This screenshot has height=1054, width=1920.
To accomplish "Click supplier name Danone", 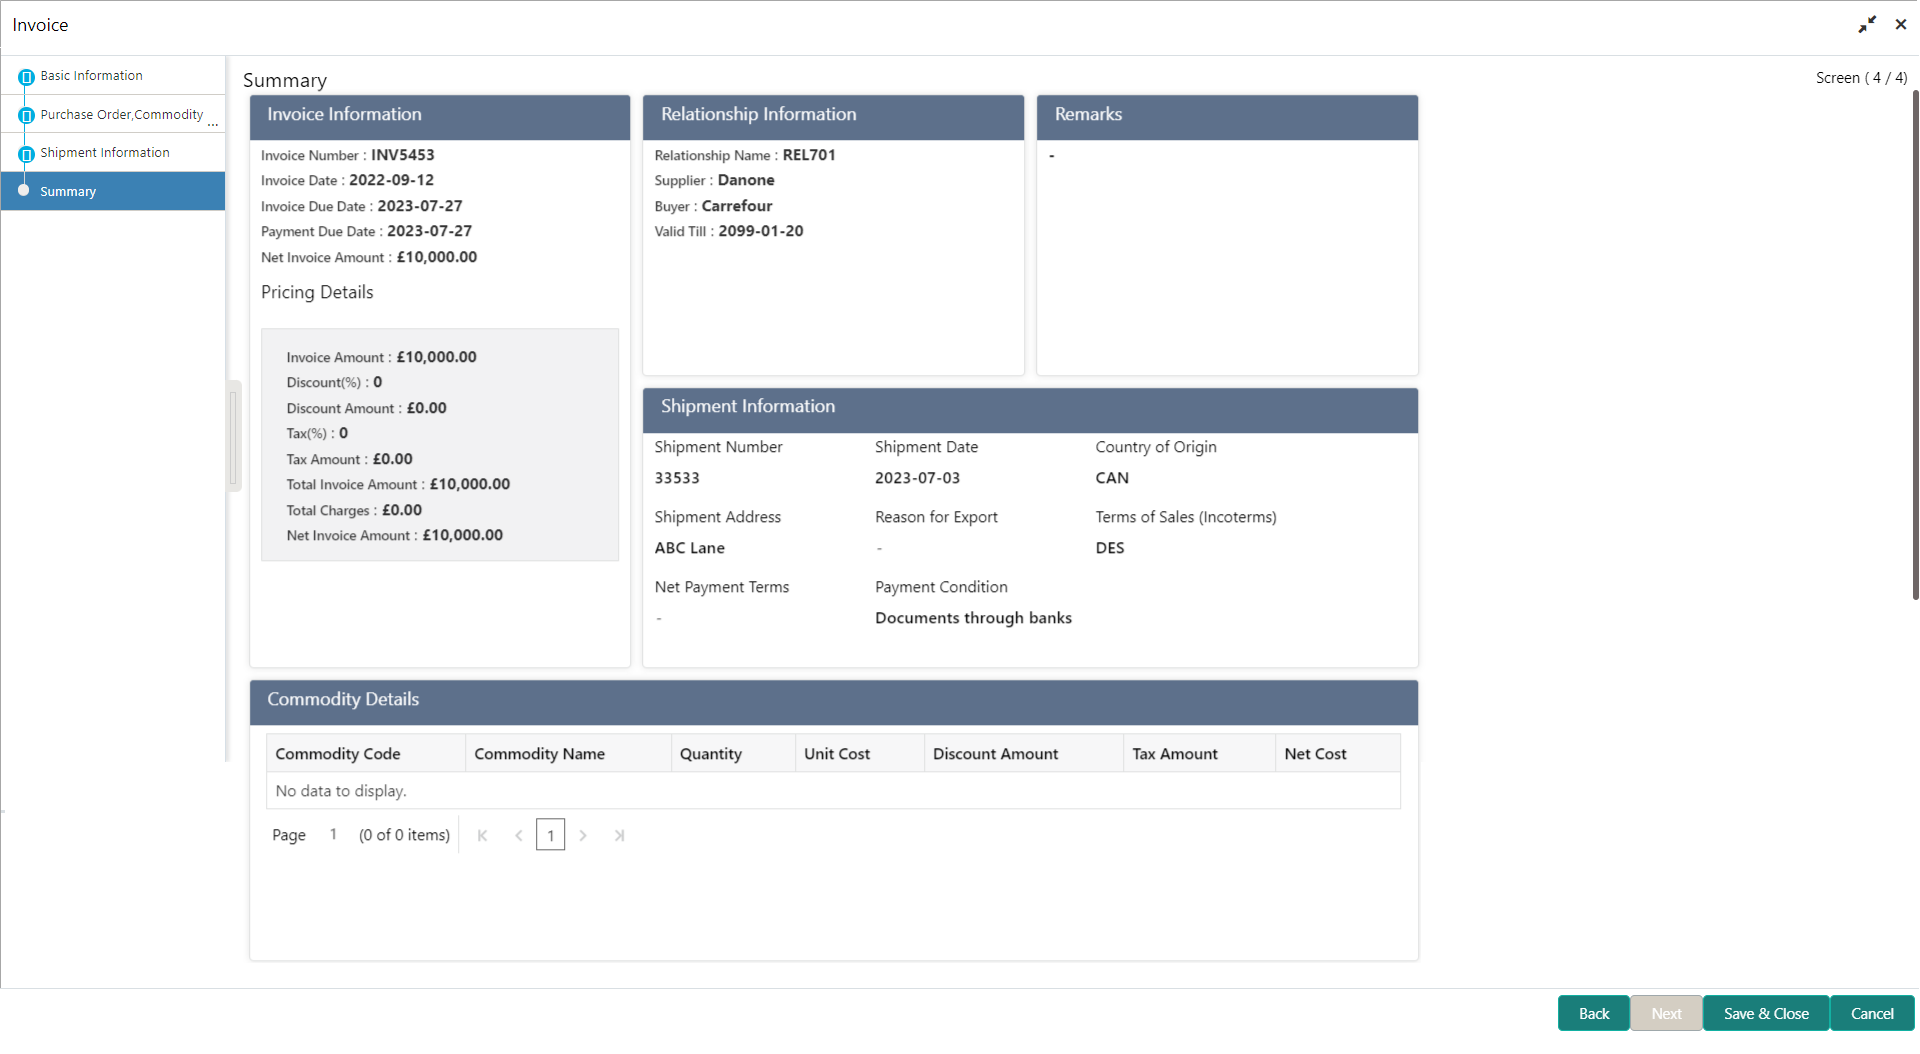I will point(746,180).
